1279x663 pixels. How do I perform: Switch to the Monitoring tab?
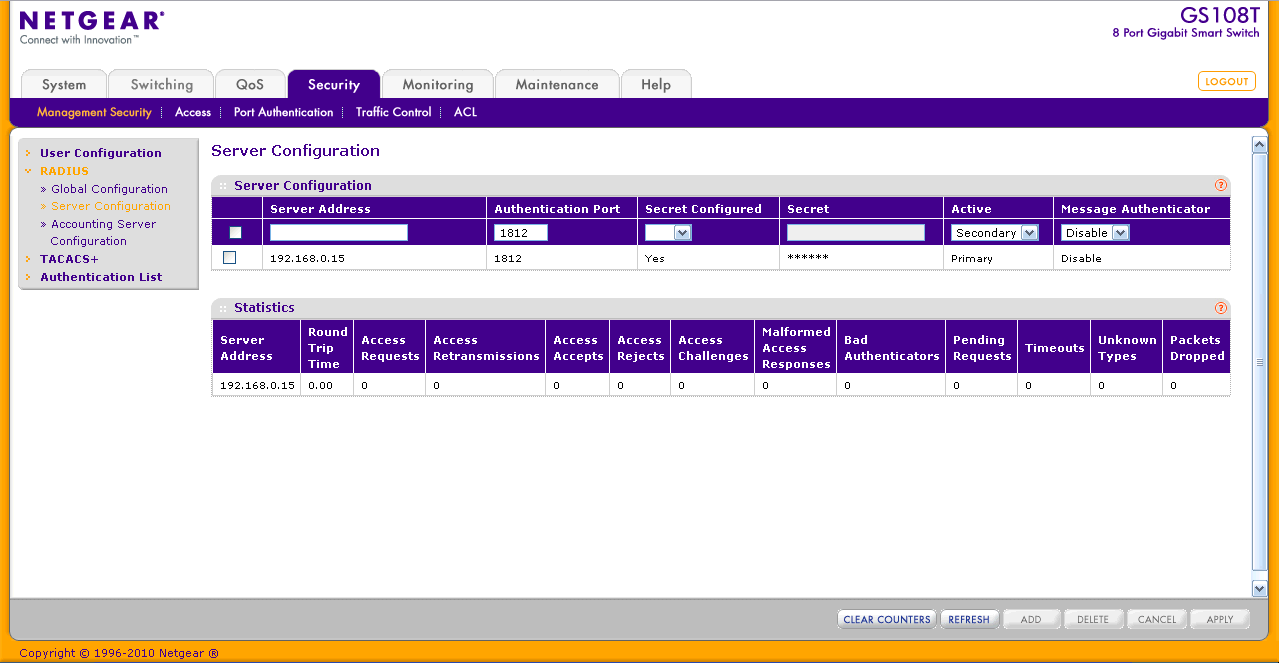tap(437, 85)
